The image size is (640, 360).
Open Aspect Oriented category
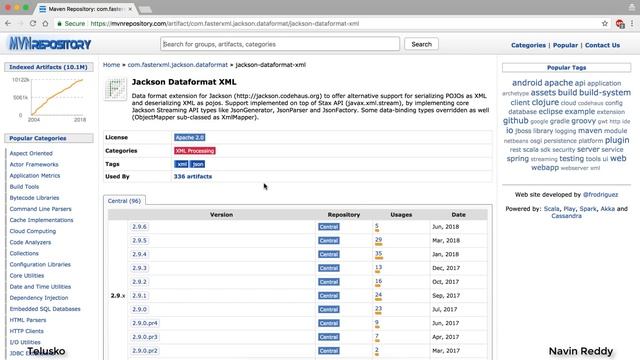click(31, 153)
